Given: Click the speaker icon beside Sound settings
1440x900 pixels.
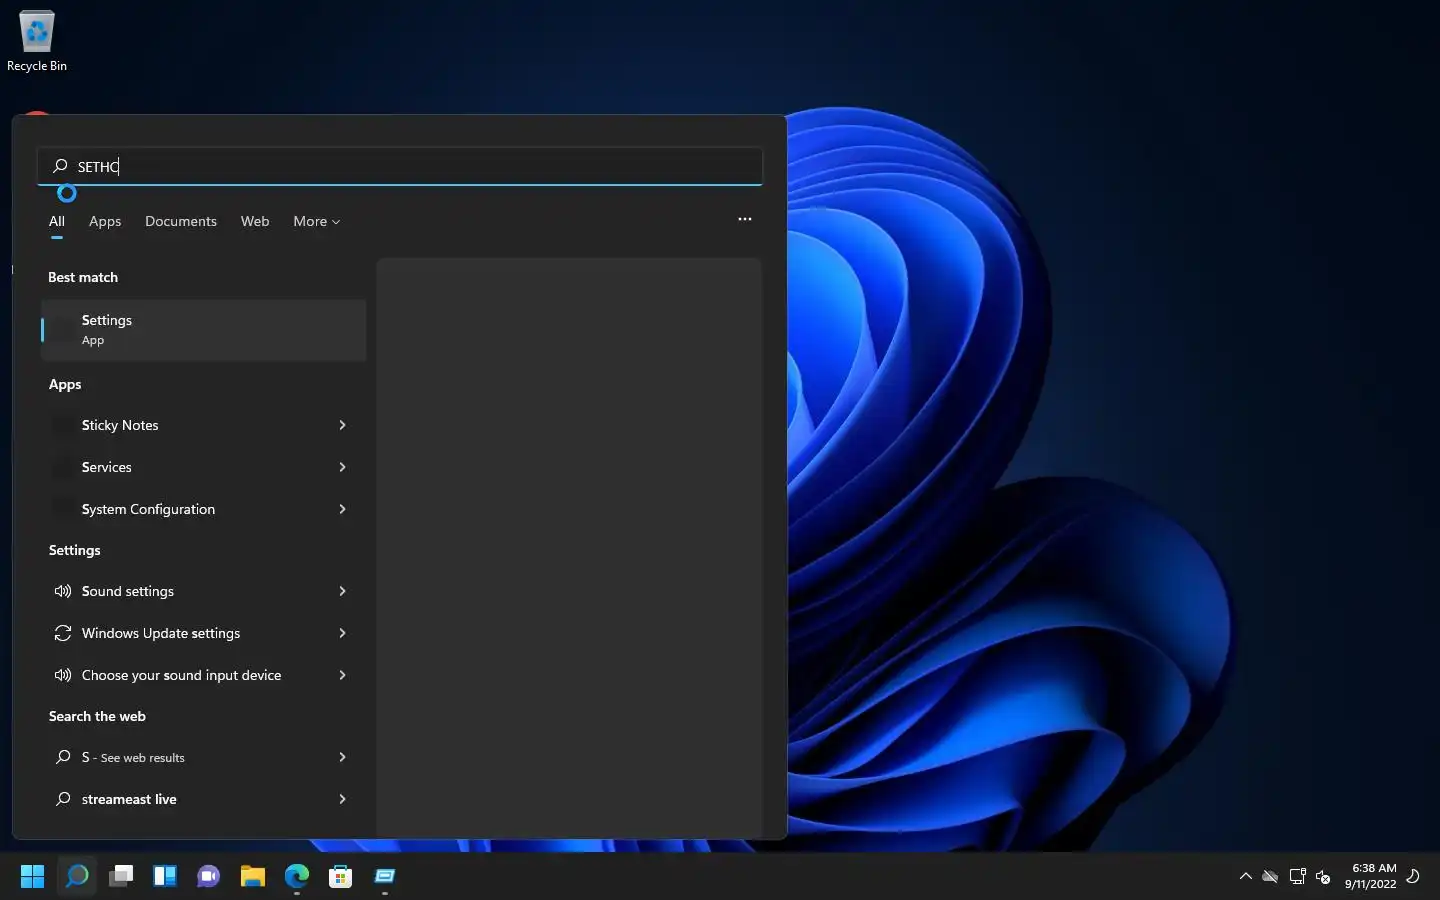Looking at the screenshot, I should click(63, 591).
